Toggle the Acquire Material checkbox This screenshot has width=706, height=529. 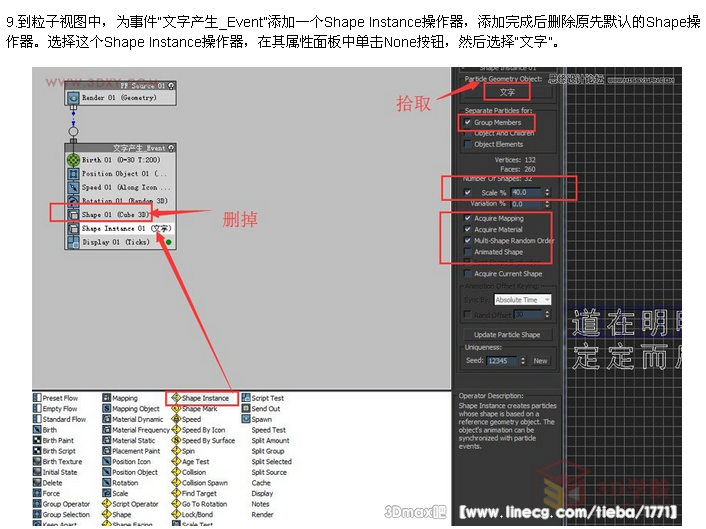tap(468, 229)
